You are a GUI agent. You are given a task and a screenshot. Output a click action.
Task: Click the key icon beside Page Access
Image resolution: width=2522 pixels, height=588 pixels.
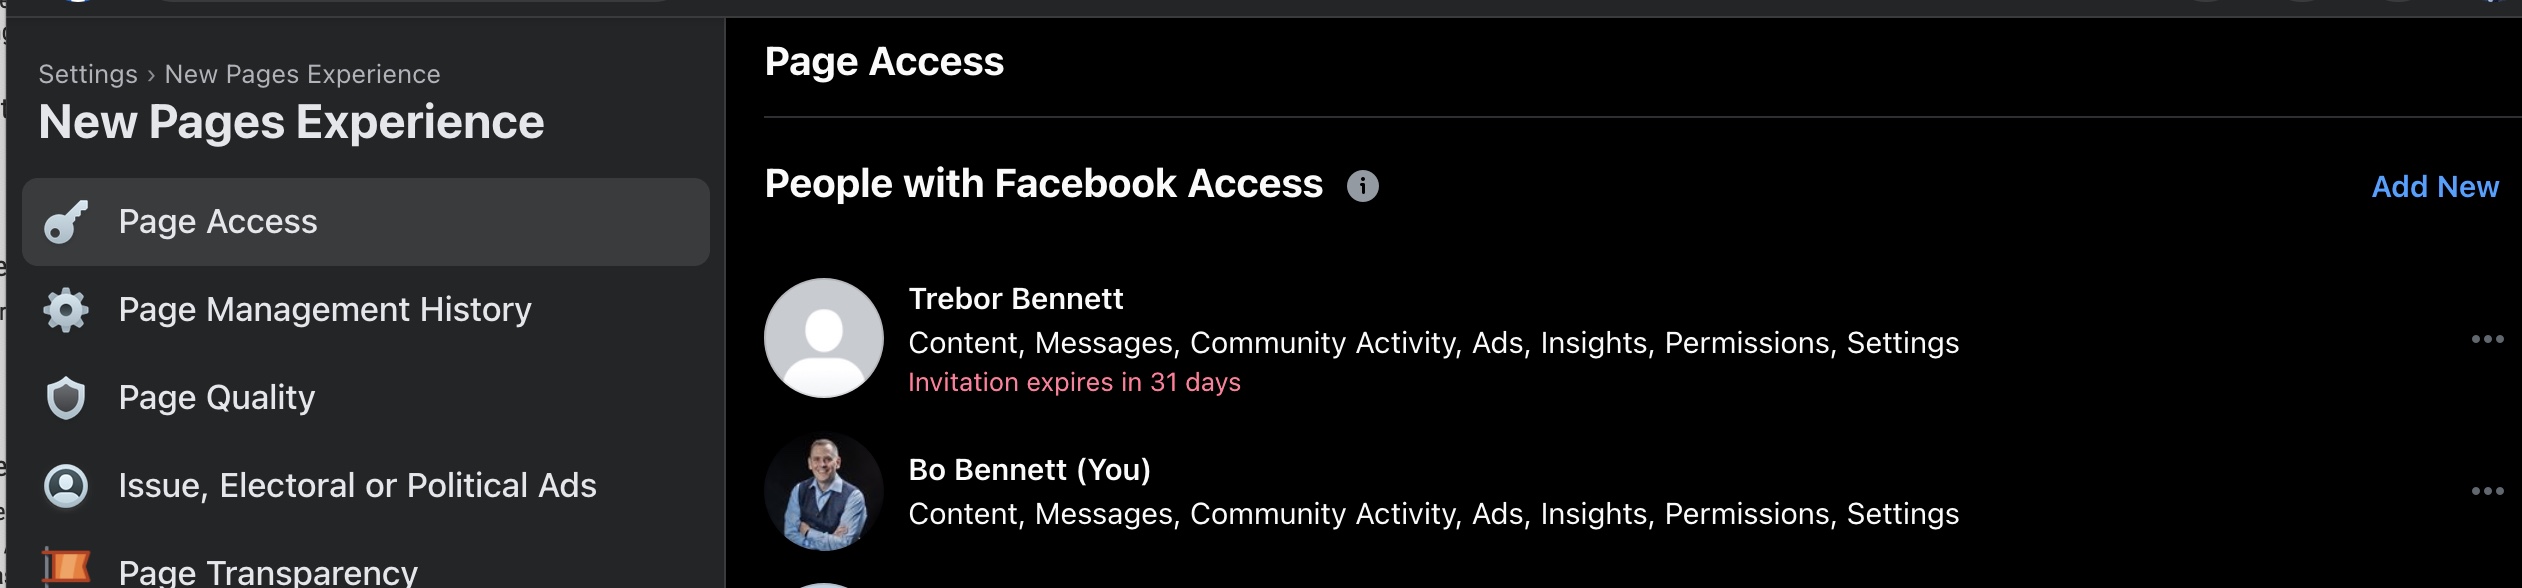pos(66,222)
